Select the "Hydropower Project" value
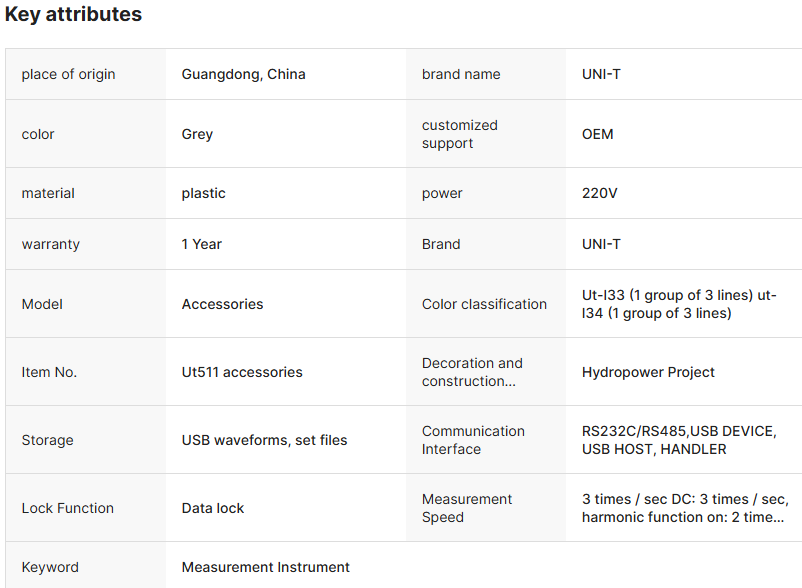Screen dimensions: 802x588 [648, 372]
